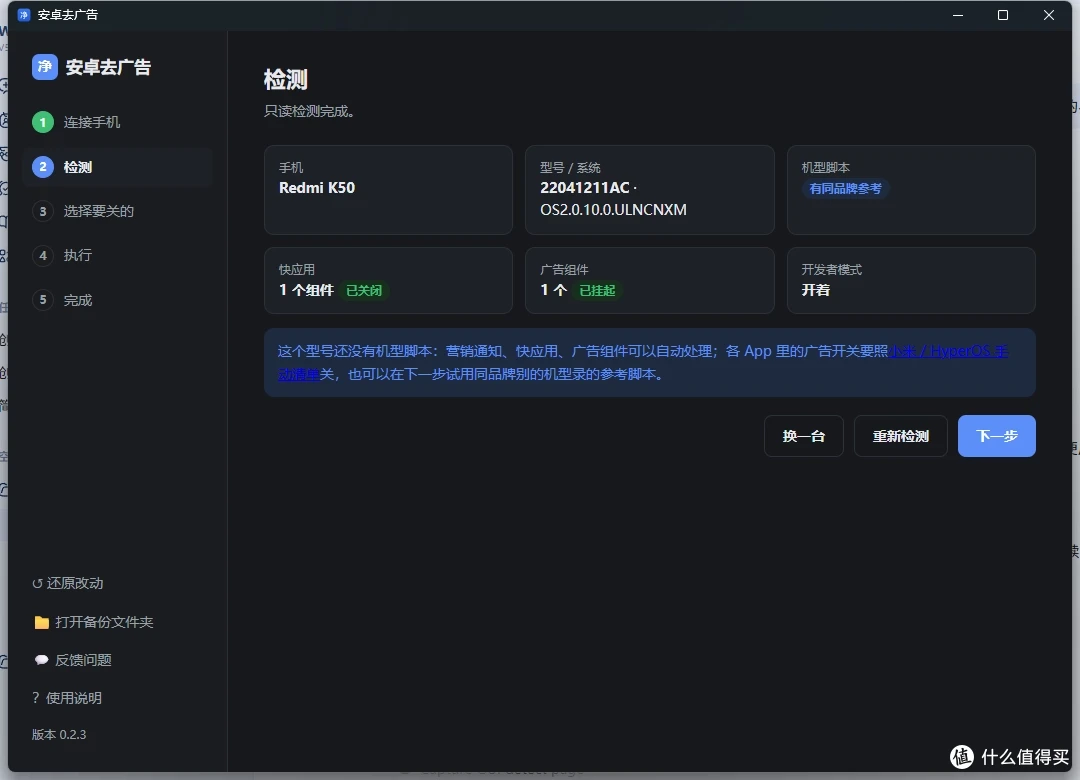Click the 只读检测完成 status message
1080x780 pixels.
click(x=309, y=111)
